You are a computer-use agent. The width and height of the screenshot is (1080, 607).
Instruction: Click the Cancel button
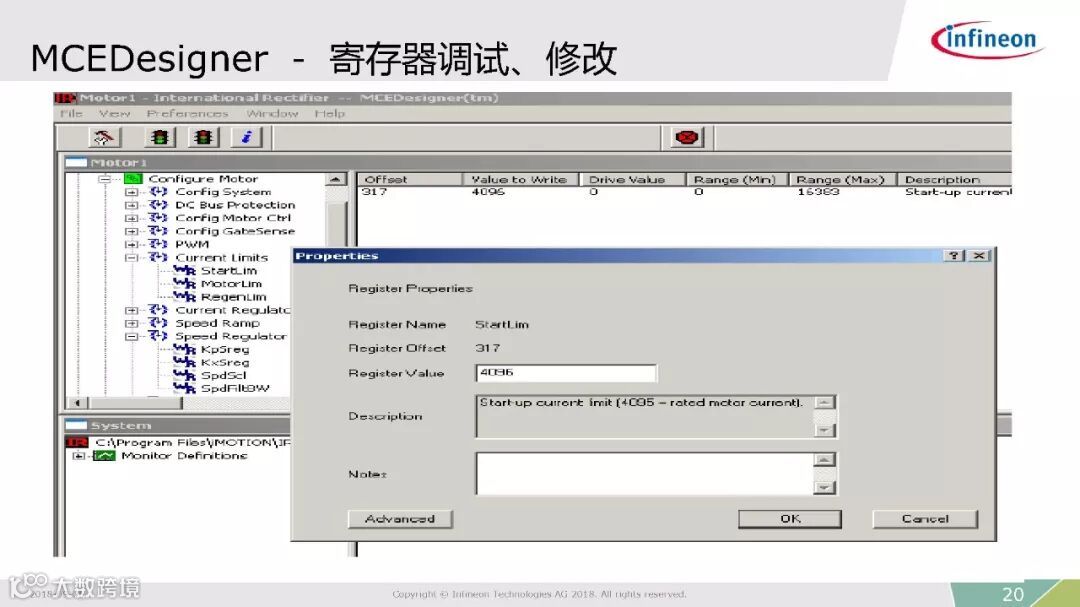pos(925,519)
